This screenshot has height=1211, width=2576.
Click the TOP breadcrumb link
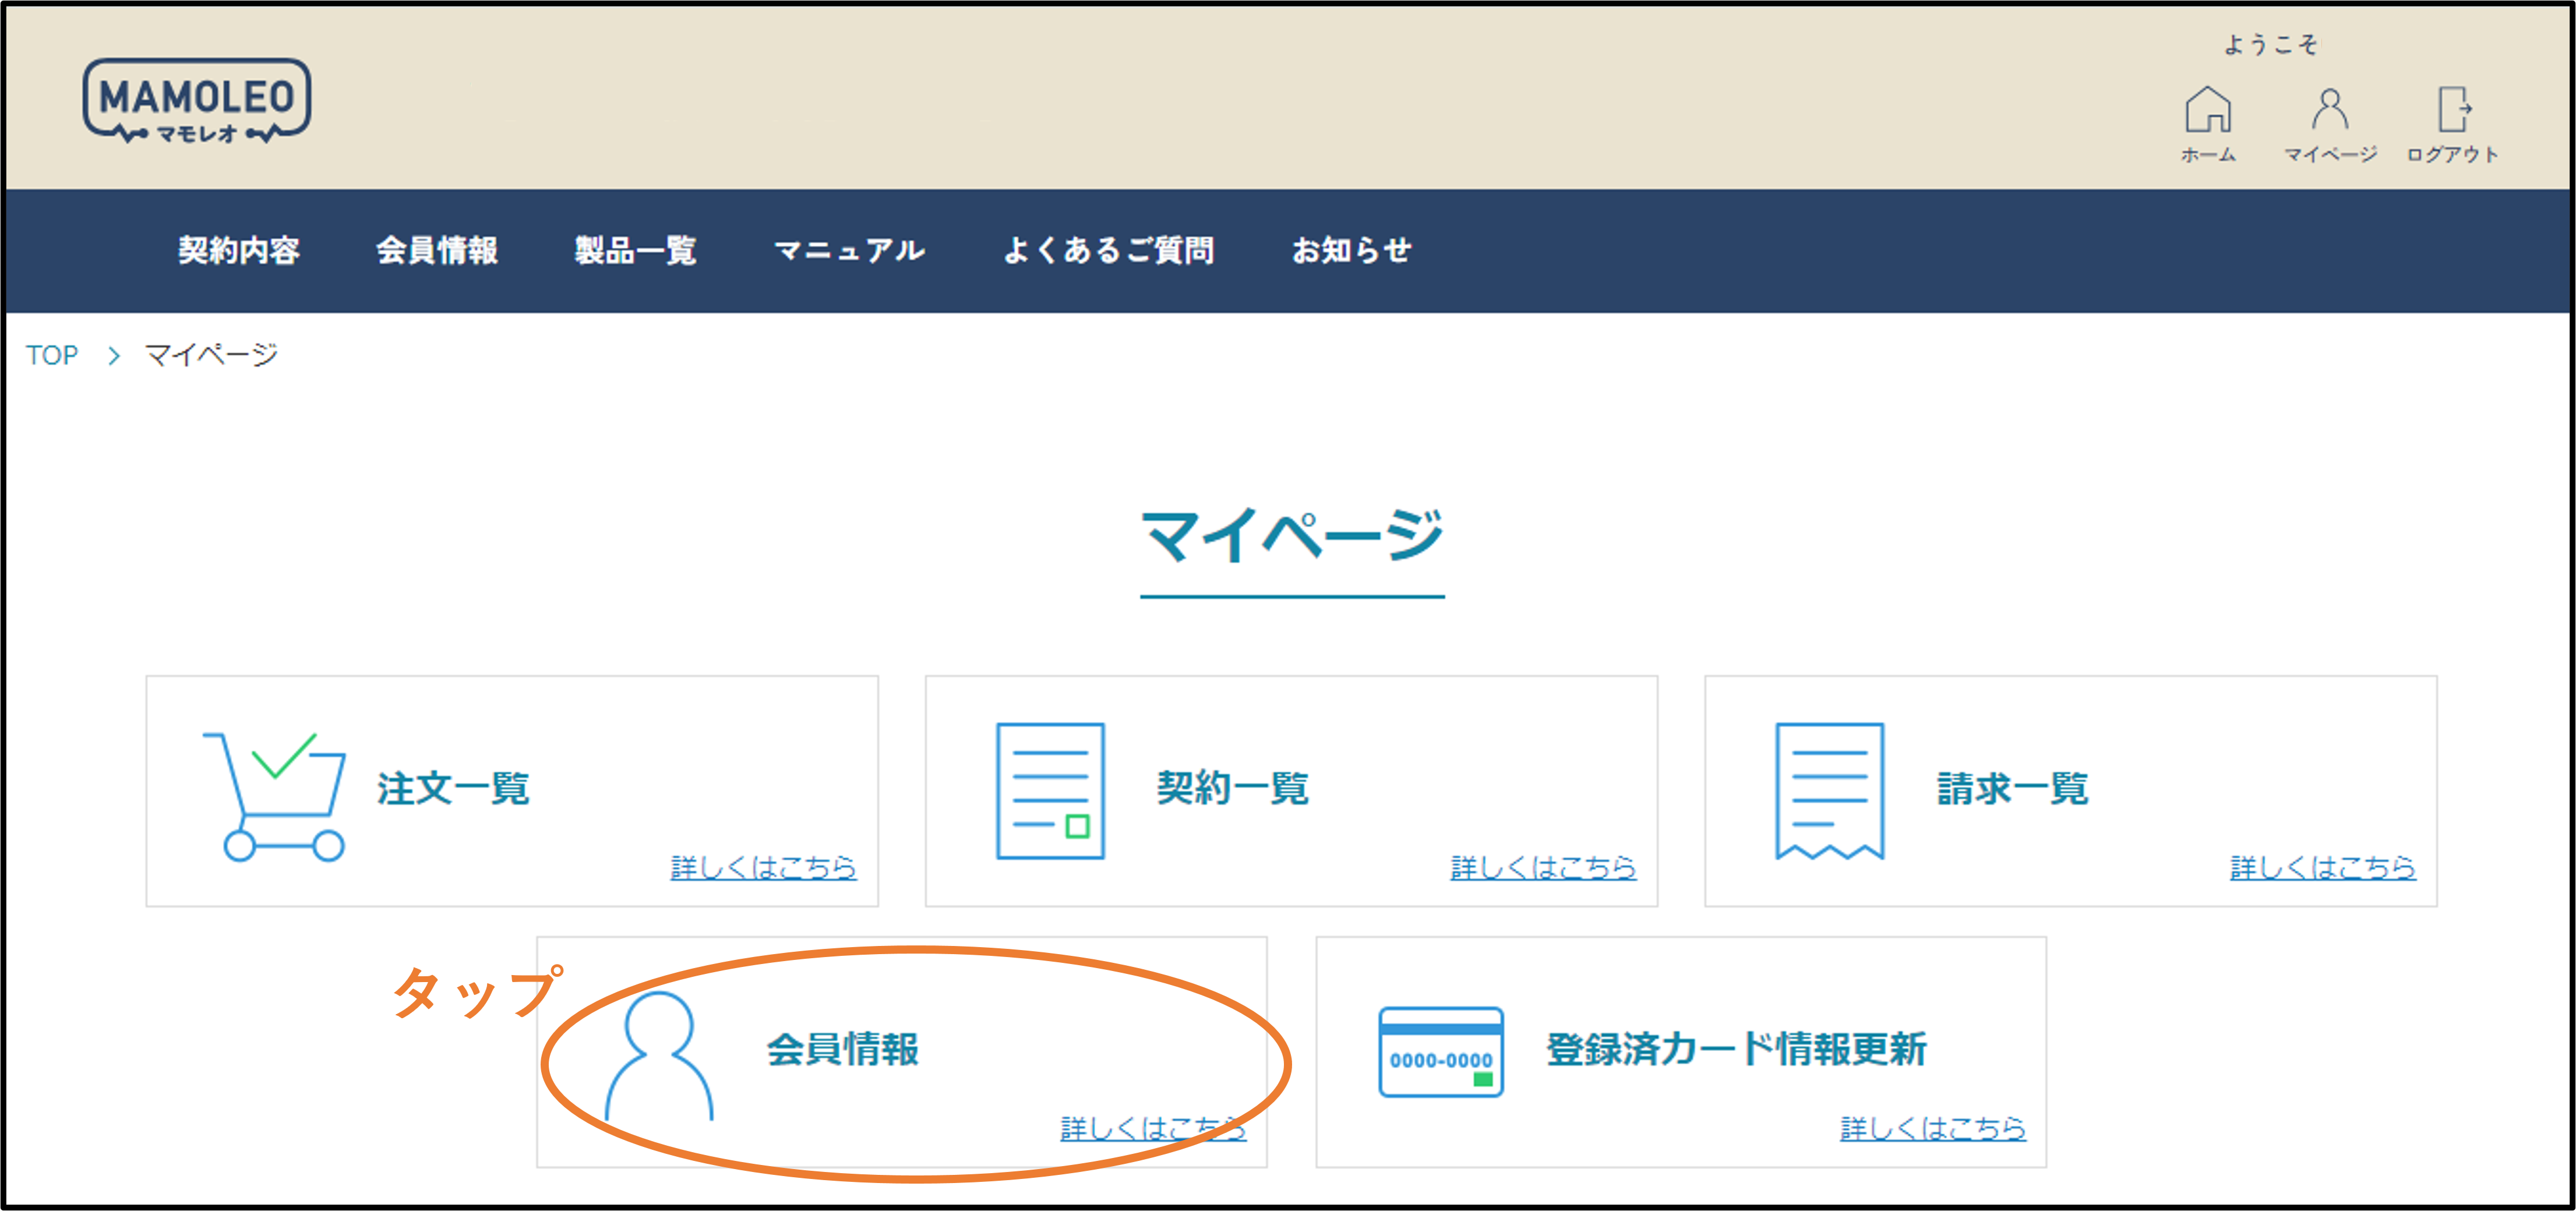52,355
